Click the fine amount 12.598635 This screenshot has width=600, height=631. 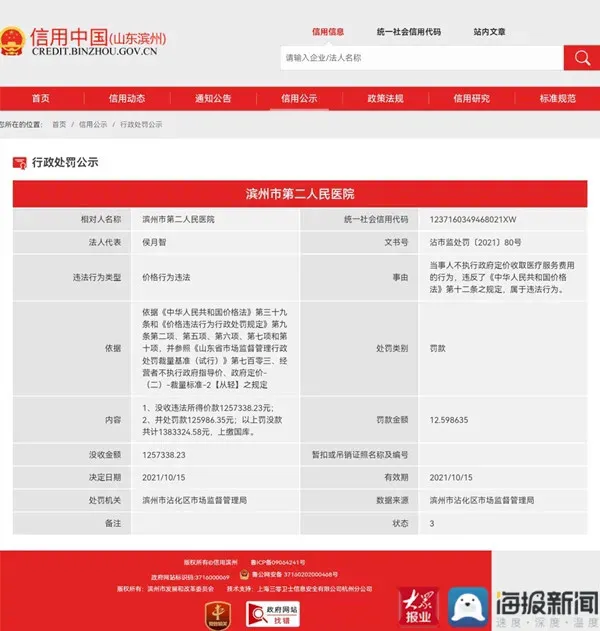[449, 420]
